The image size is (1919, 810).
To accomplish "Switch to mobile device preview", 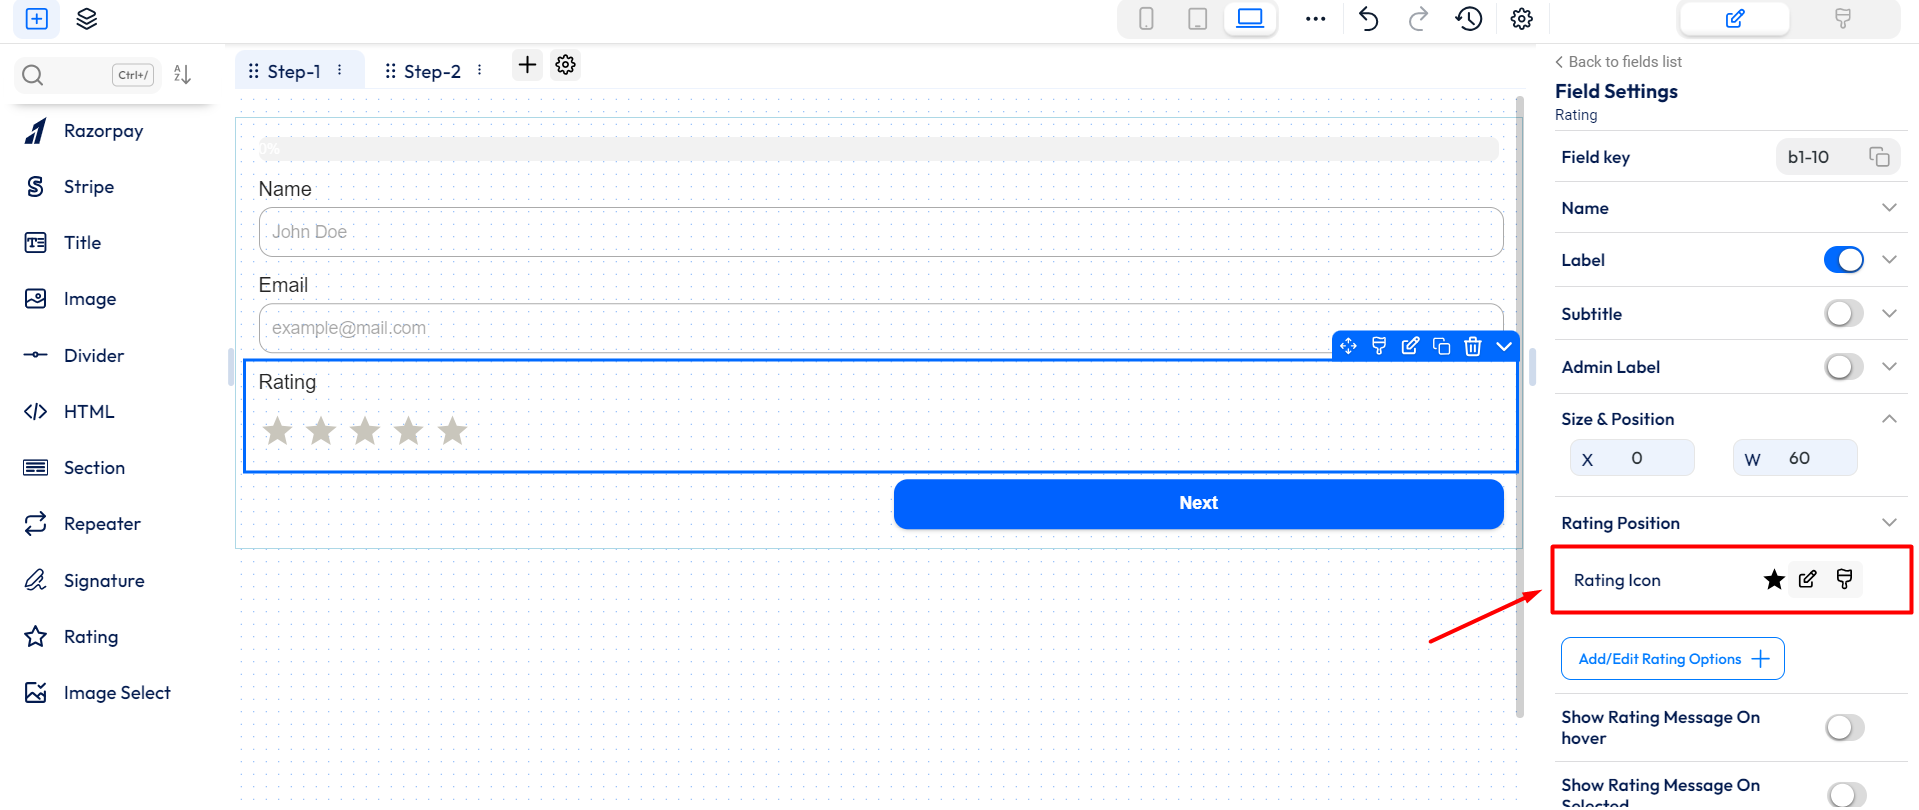I will point(1146,19).
